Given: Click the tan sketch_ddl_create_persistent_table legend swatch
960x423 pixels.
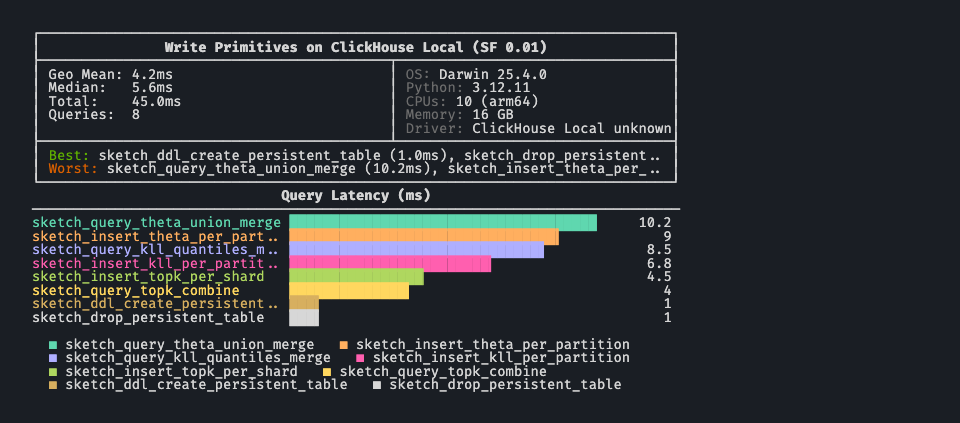Looking at the screenshot, I should click(x=53, y=386).
